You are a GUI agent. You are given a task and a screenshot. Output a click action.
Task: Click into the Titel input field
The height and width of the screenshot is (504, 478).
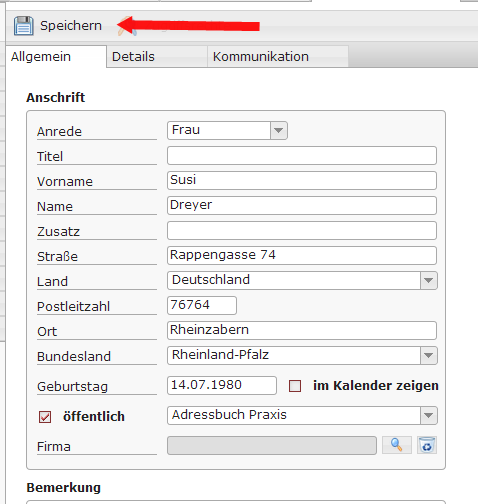pos(302,155)
